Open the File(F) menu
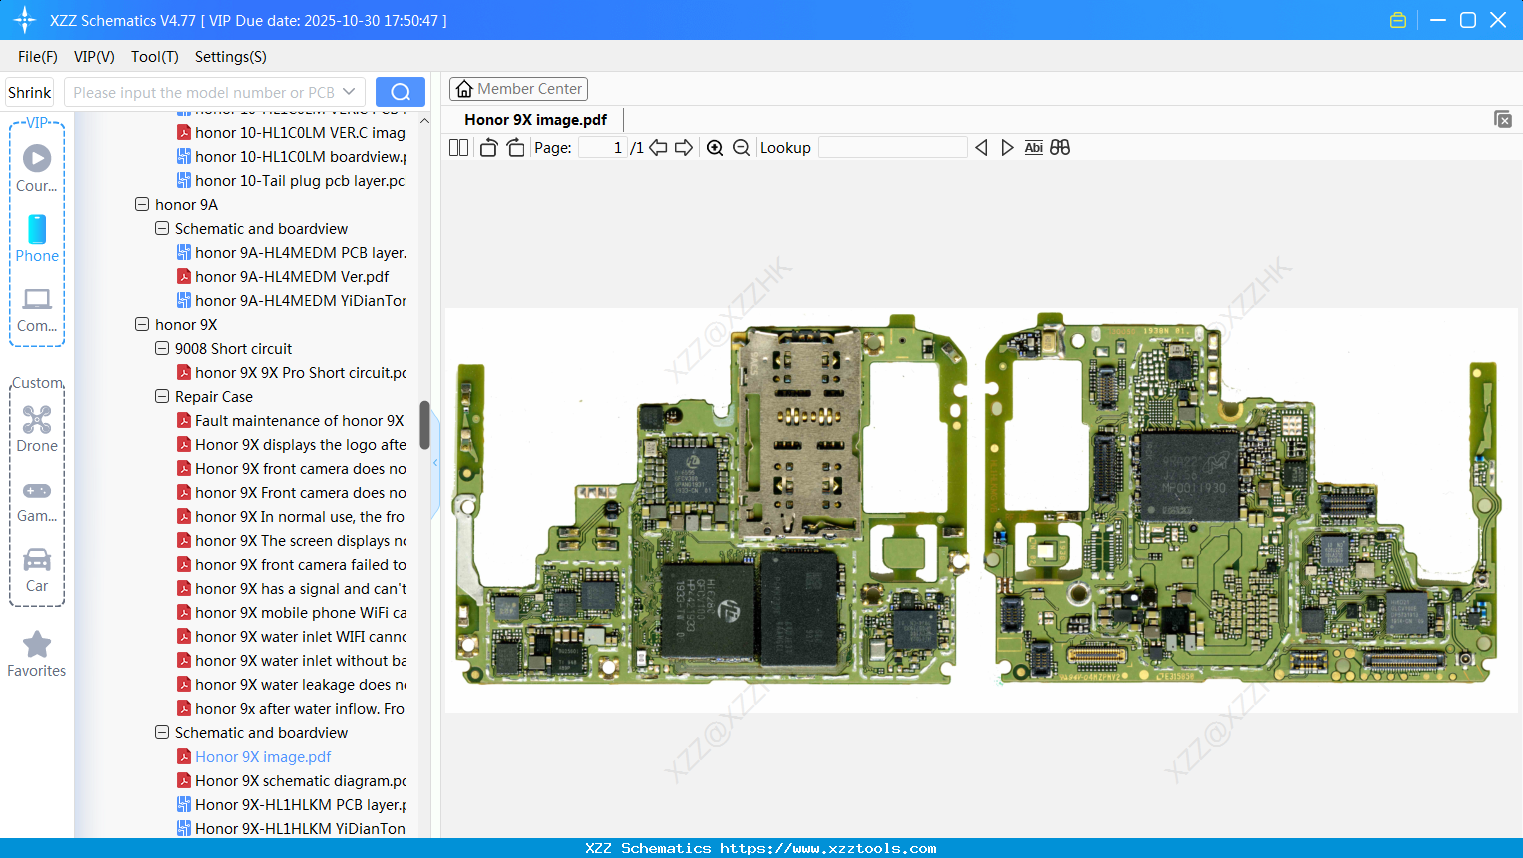The width and height of the screenshot is (1523, 858). point(38,57)
